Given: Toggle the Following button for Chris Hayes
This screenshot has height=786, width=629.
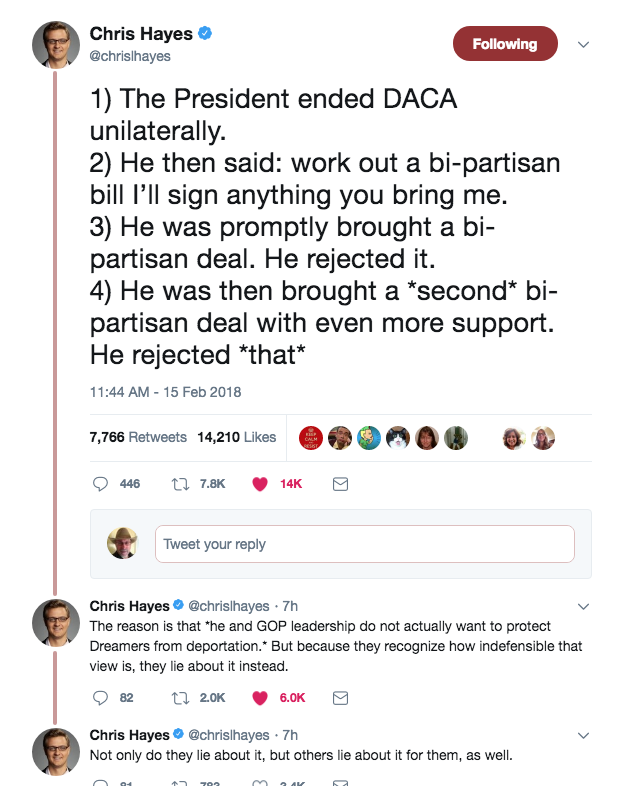Looking at the screenshot, I should click(504, 44).
